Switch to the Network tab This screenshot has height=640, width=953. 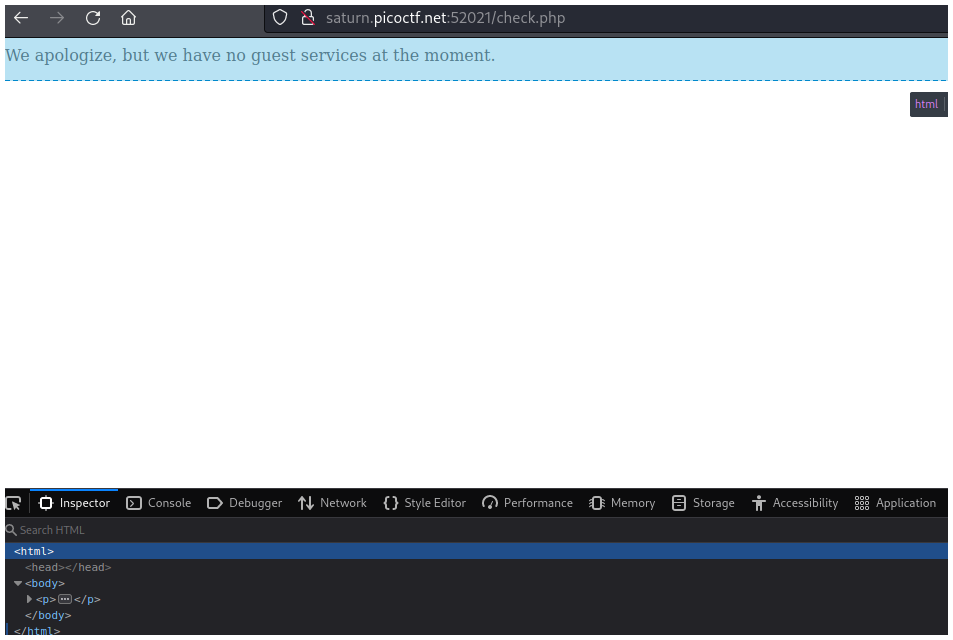pos(332,503)
